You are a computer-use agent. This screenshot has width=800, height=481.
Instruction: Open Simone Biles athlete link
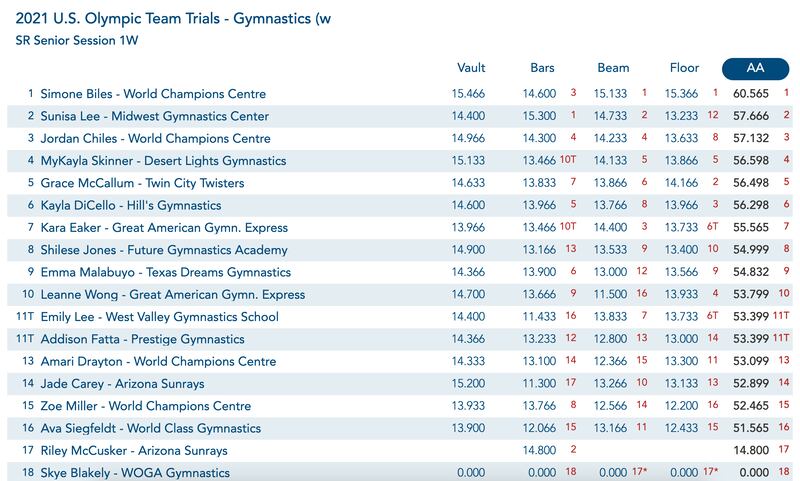(x=153, y=94)
